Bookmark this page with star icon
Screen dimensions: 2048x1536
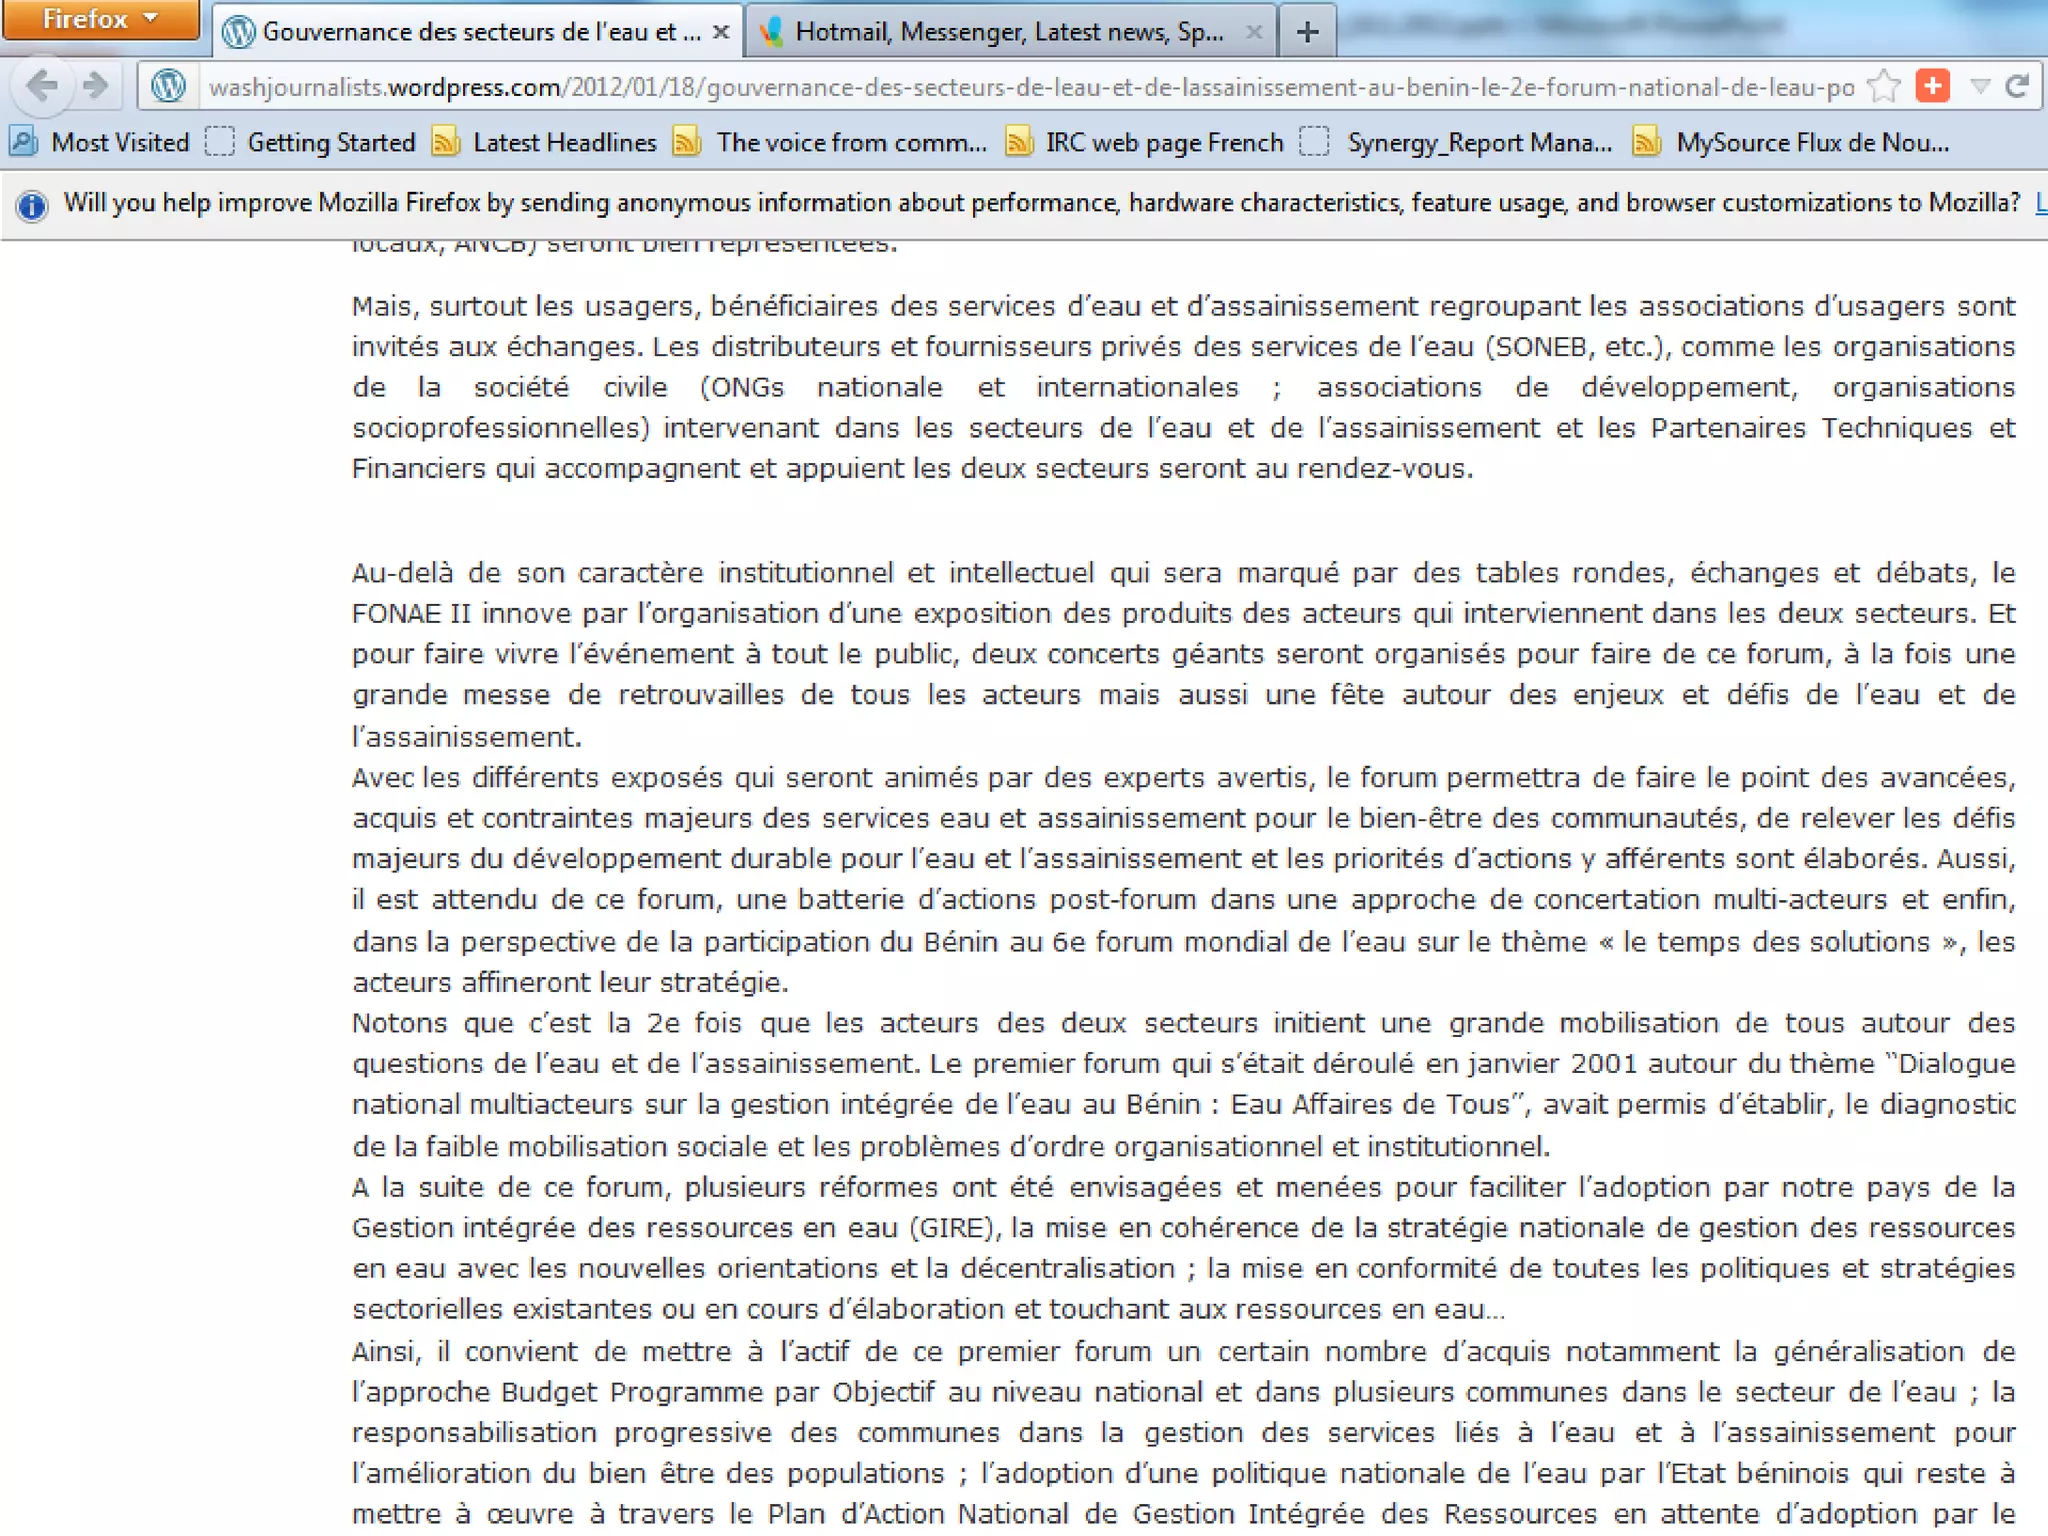[1883, 87]
